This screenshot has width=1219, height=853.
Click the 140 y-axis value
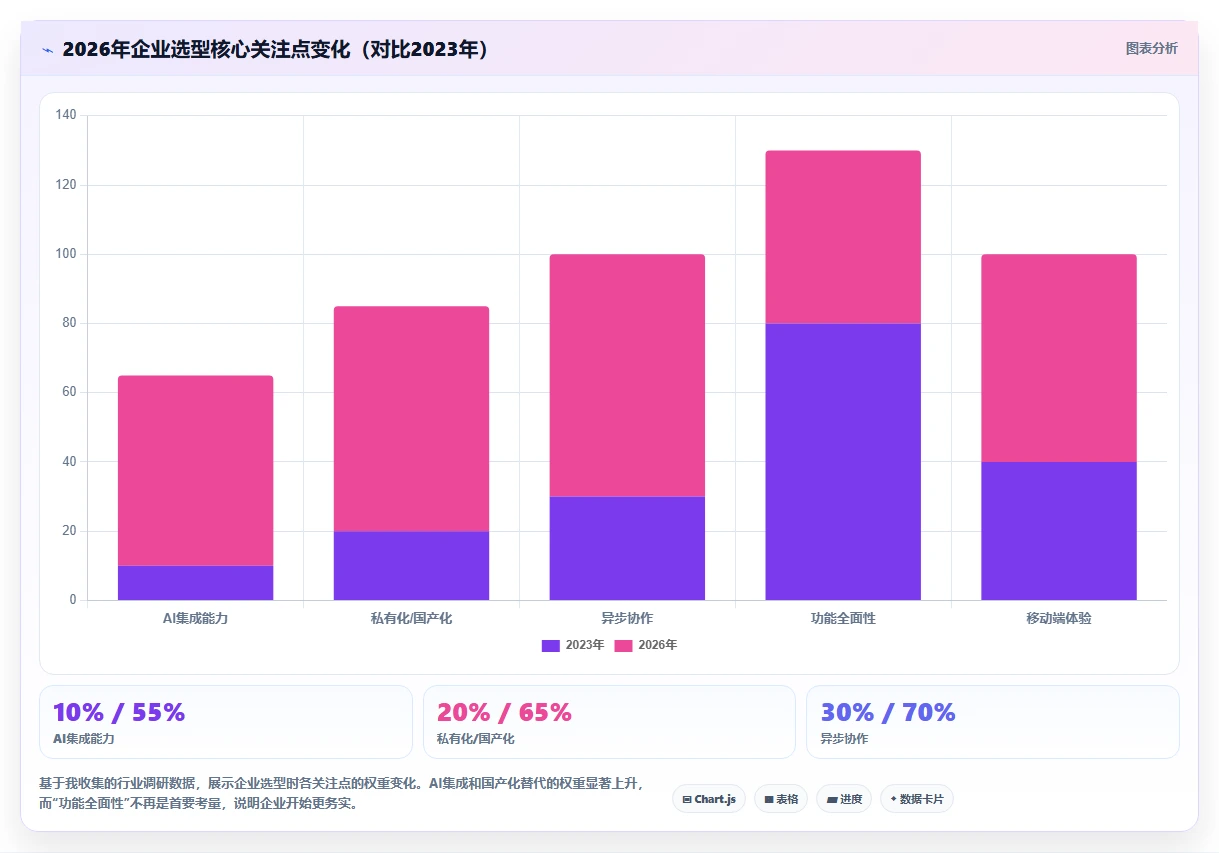66,116
